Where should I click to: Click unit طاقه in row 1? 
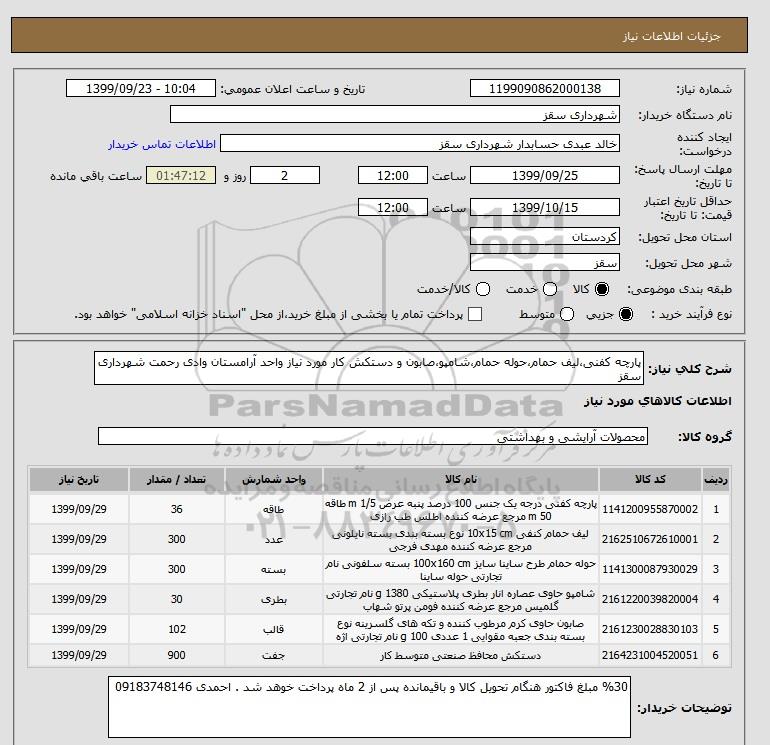(x=274, y=510)
